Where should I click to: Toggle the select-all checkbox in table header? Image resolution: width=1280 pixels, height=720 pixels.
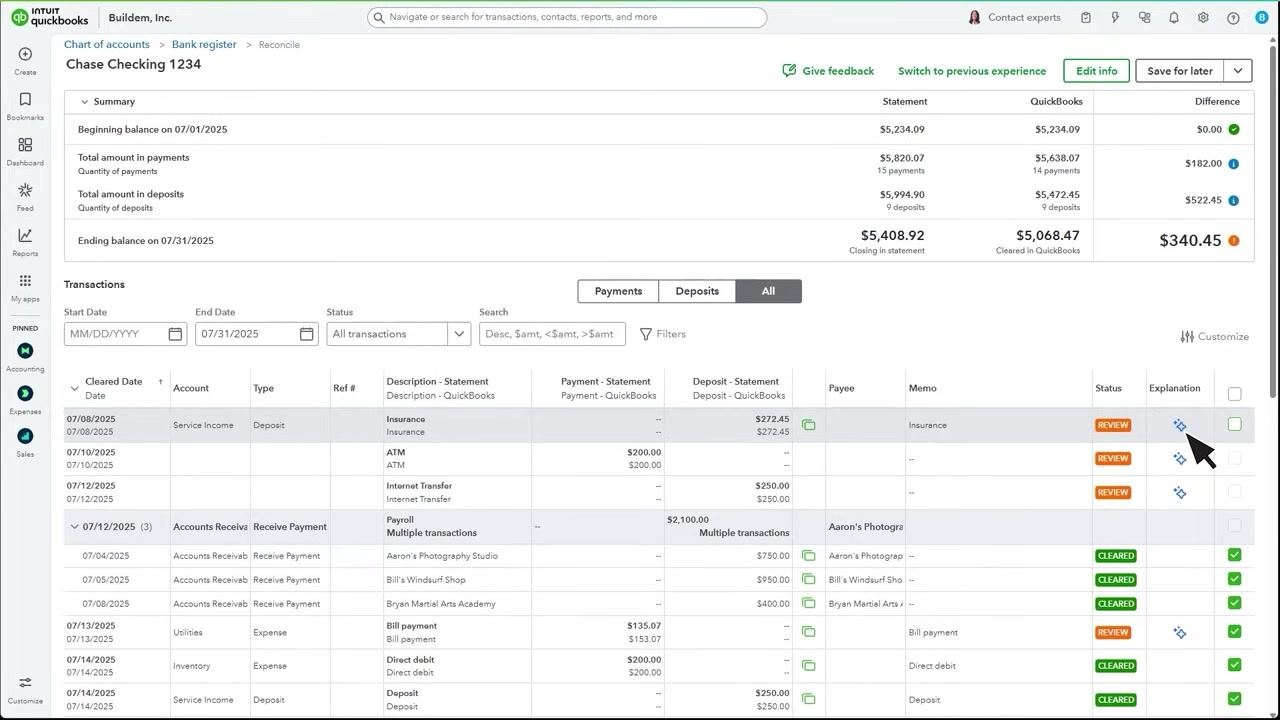(1234, 394)
